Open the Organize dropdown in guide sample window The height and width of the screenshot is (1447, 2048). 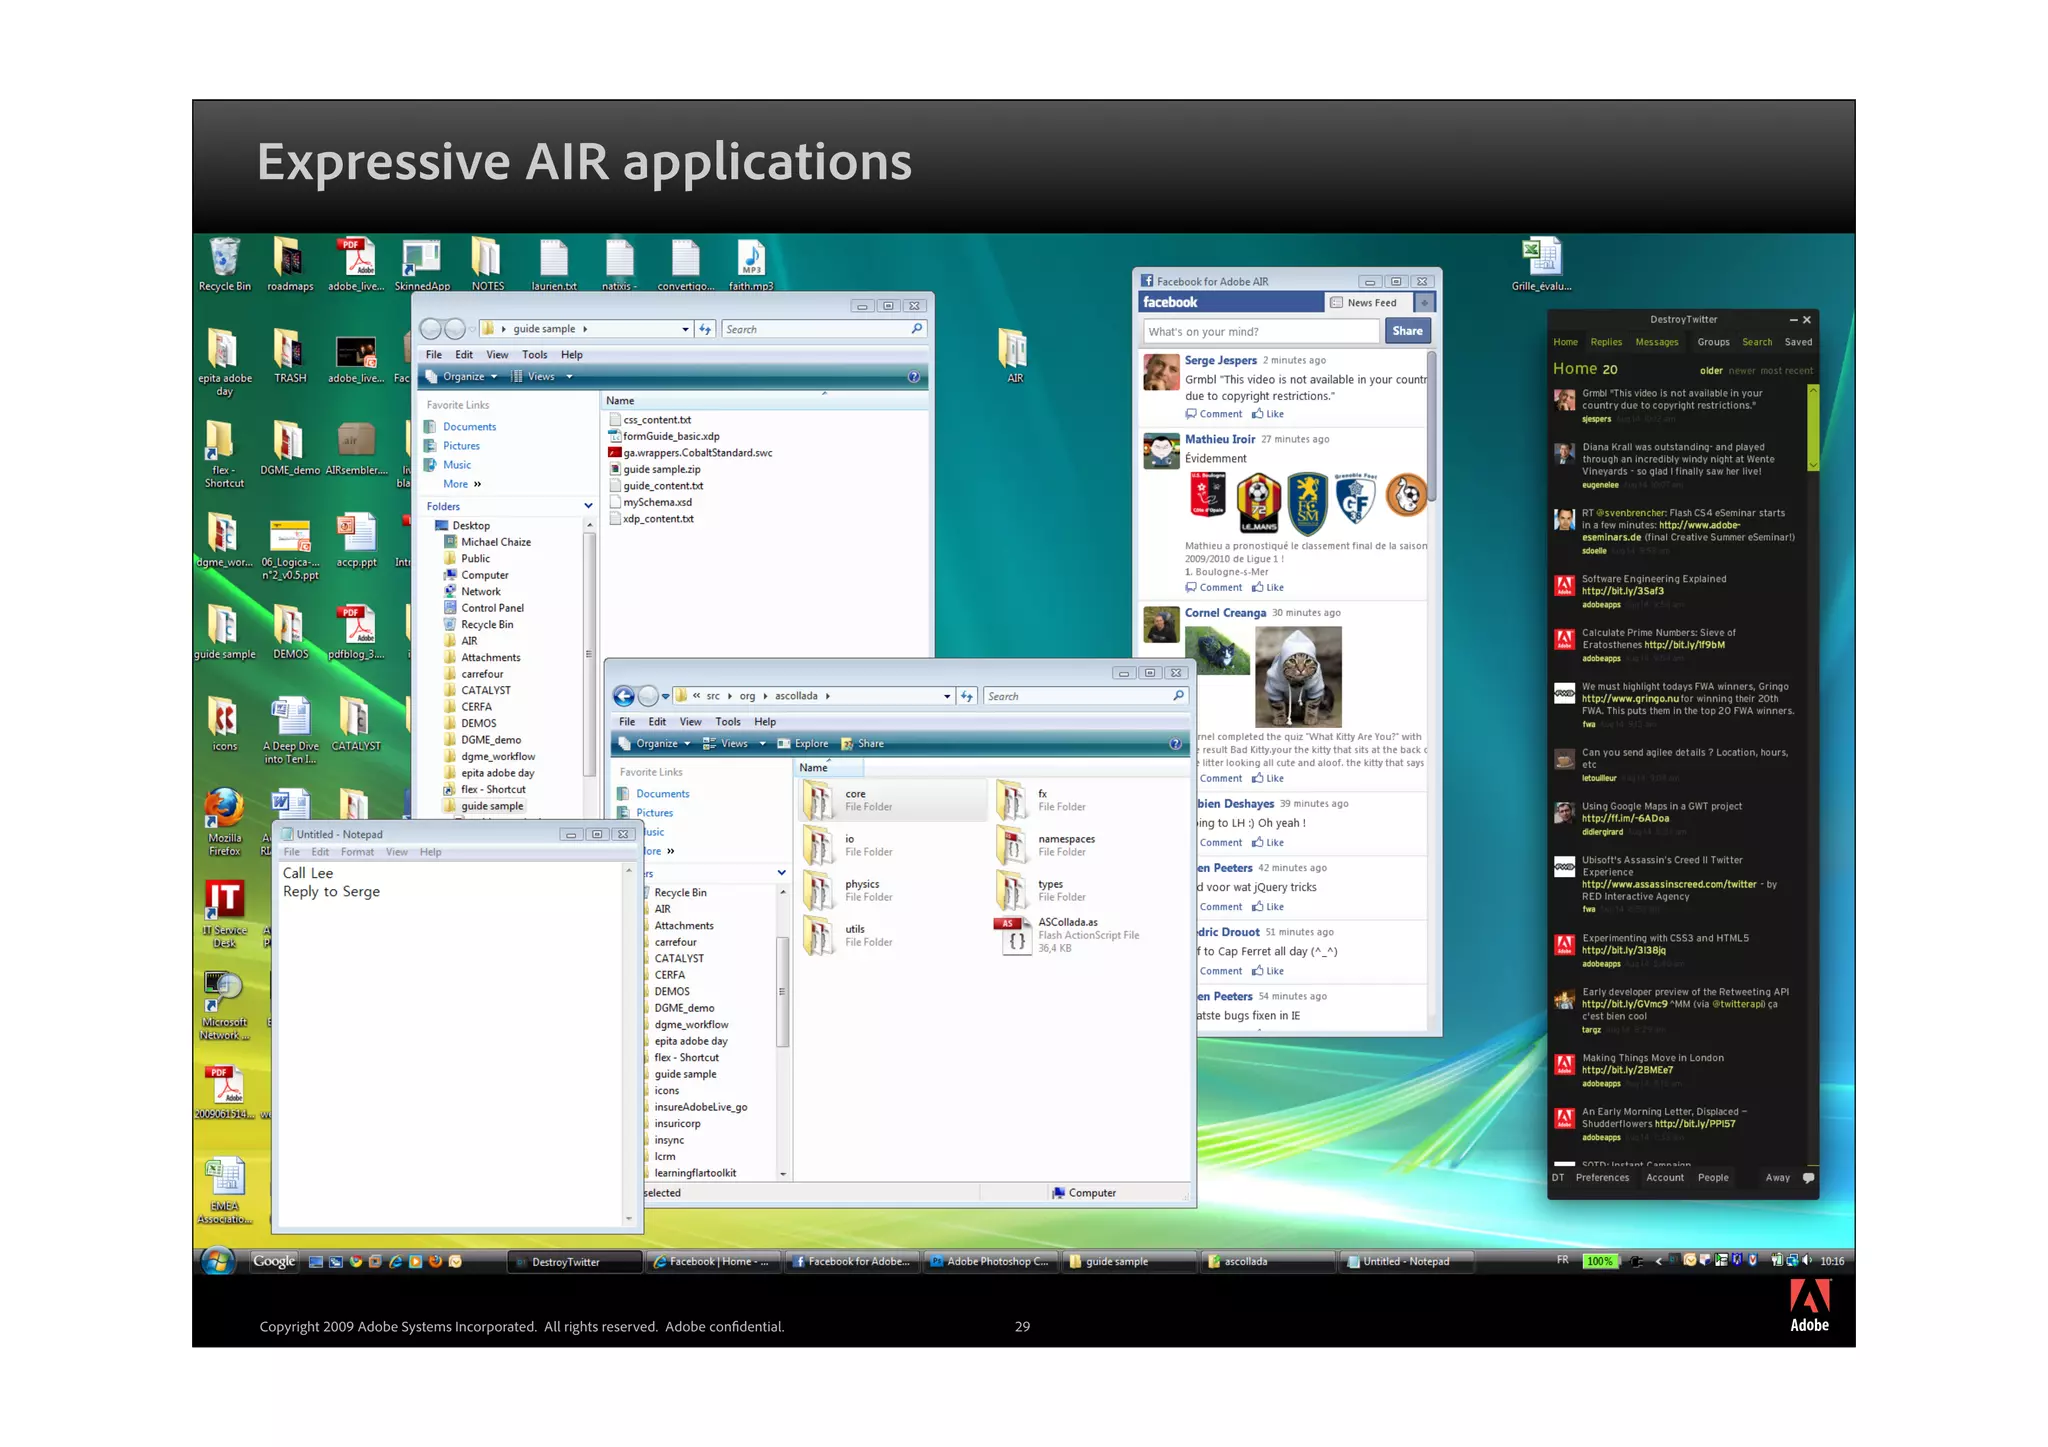click(x=460, y=377)
